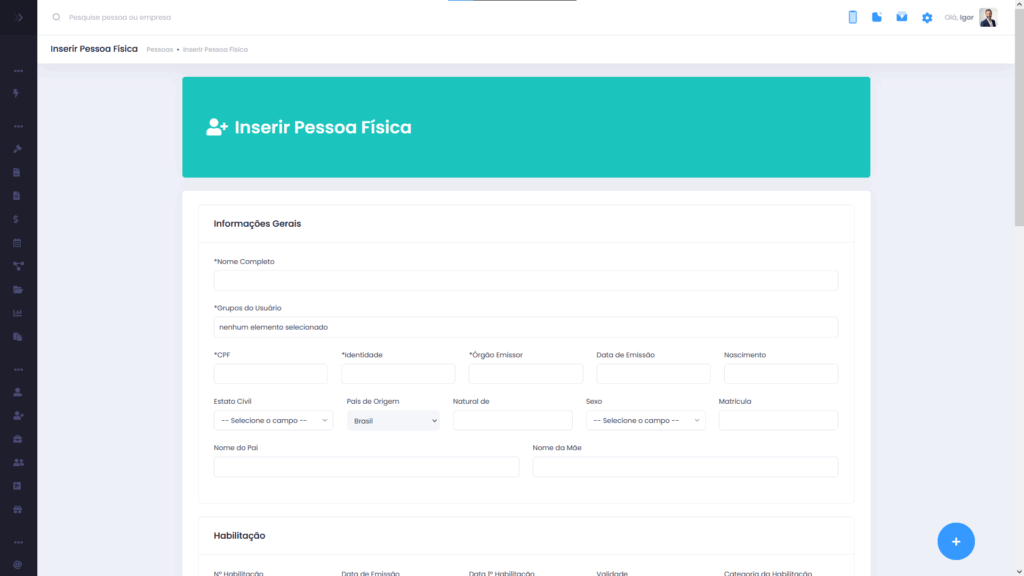Click the gavel icon in the sidebar
Image resolution: width=1024 pixels, height=576 pixels.
18,149
